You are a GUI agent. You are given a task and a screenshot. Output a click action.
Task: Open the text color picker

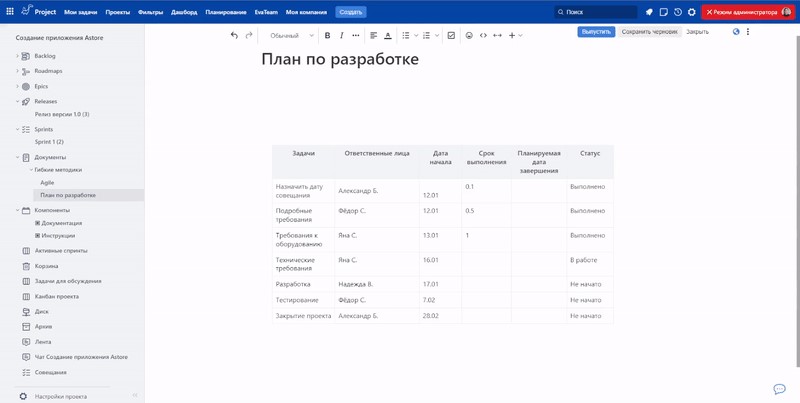(388, 35)
